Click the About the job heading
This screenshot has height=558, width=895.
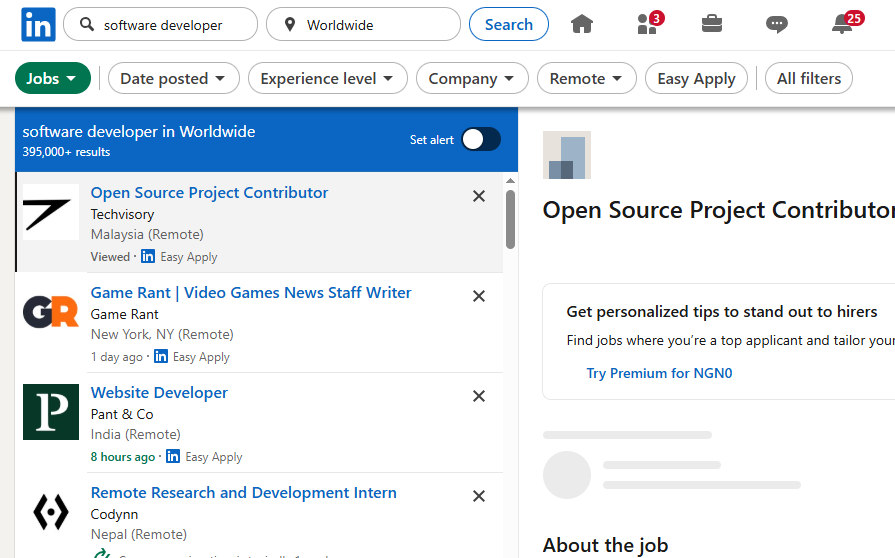tap(605, 545)
